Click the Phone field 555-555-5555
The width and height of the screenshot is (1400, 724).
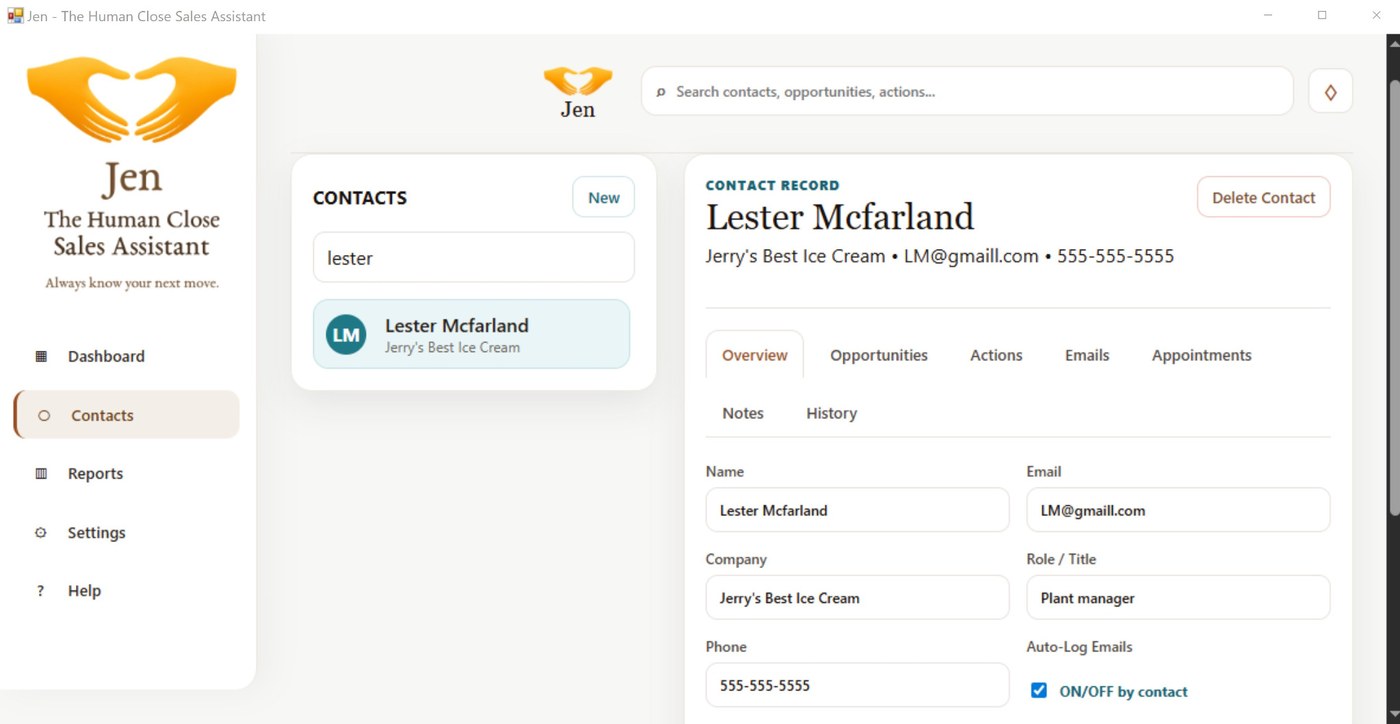pos(857,685)
